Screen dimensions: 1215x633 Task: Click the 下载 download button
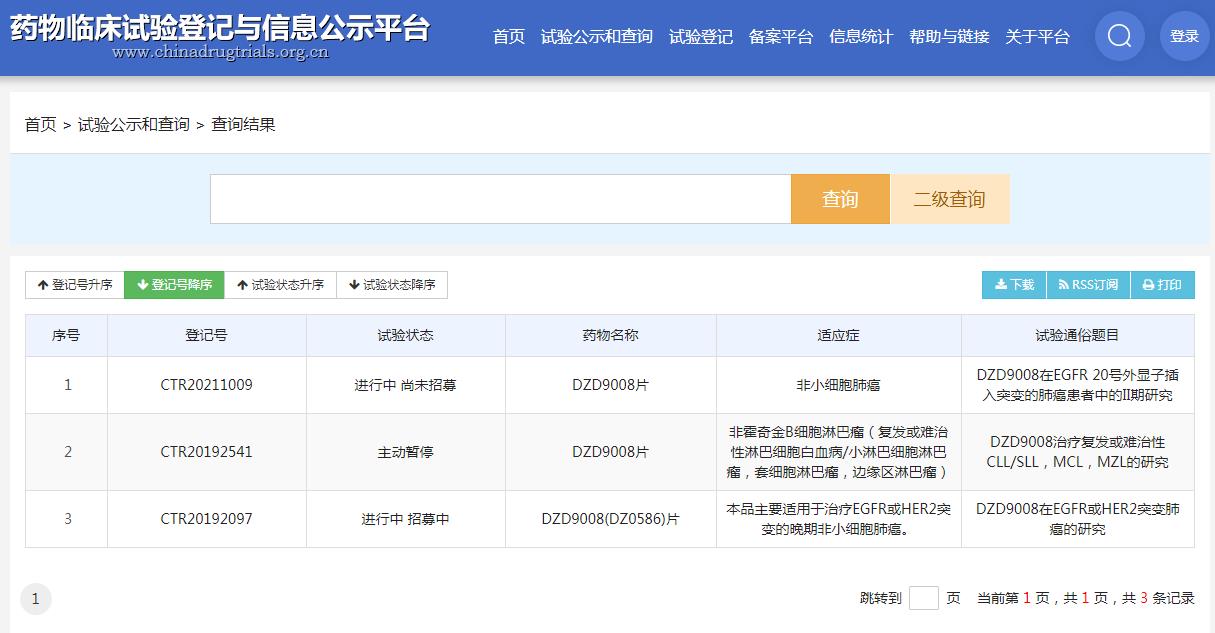pyautogui.click(x=1014, y=285)
